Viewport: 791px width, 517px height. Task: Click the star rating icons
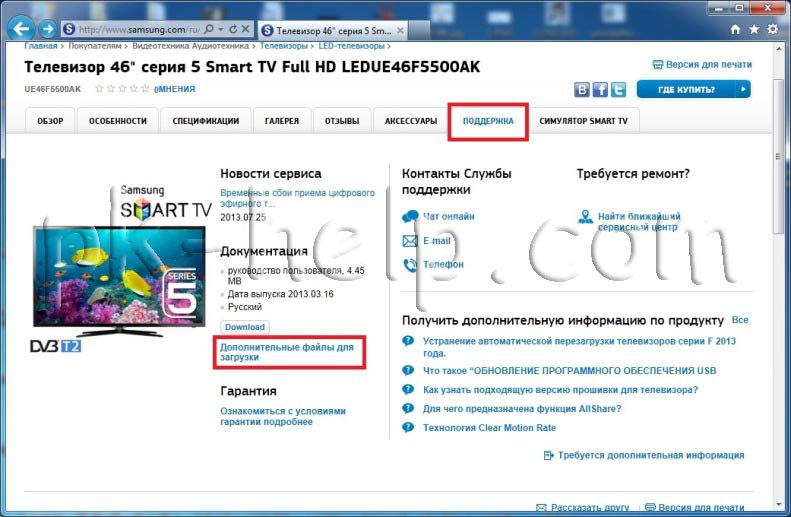pyautogui.click(x=122, y=89)
